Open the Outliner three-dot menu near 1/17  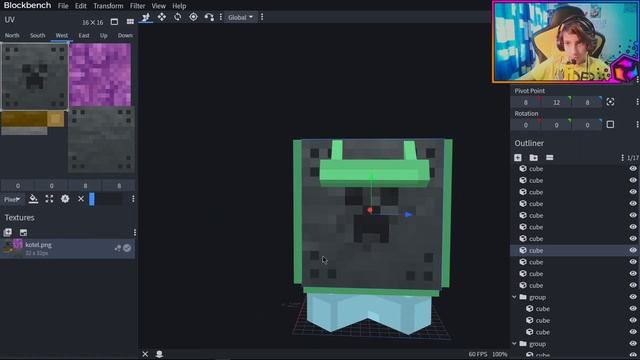[x=622, y=158]
